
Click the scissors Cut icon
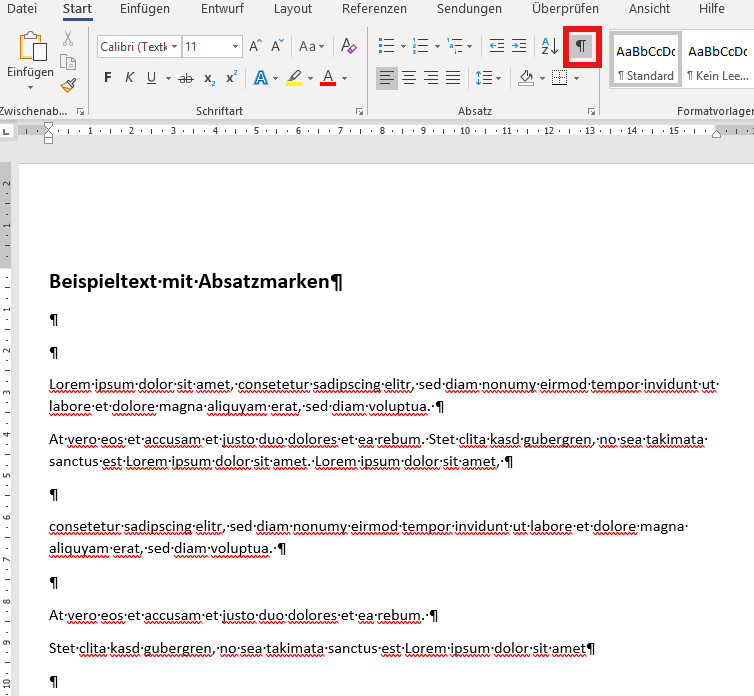pyautogui.click(x=68, y=39)
